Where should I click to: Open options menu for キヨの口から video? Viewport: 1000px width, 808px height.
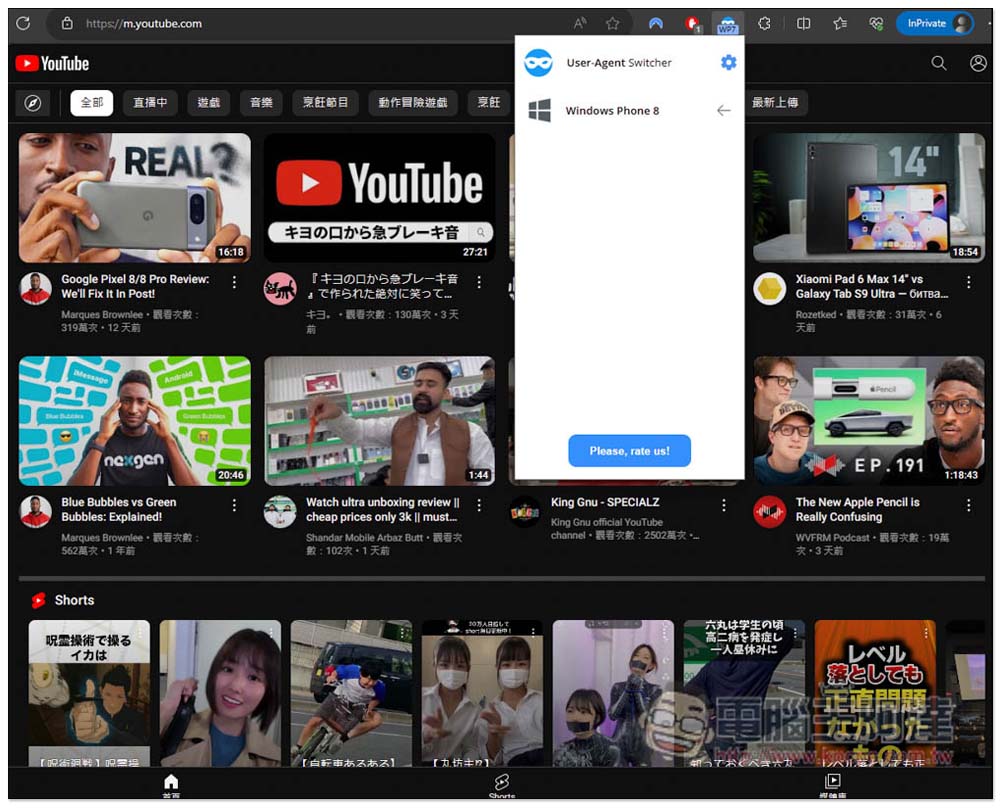click(479, 282)
